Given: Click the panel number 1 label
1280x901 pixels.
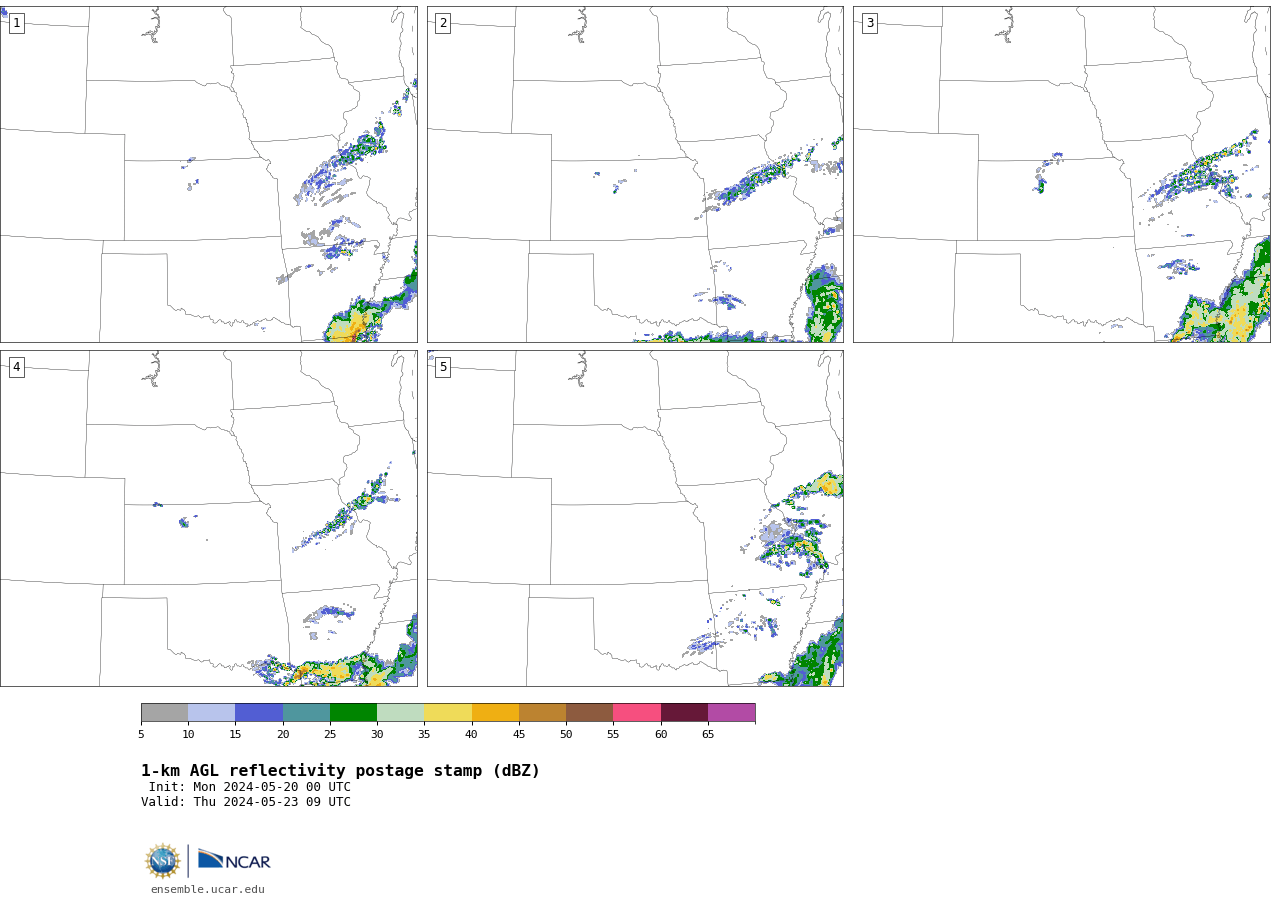Looking at the screenshot, I should pos(16,23).
